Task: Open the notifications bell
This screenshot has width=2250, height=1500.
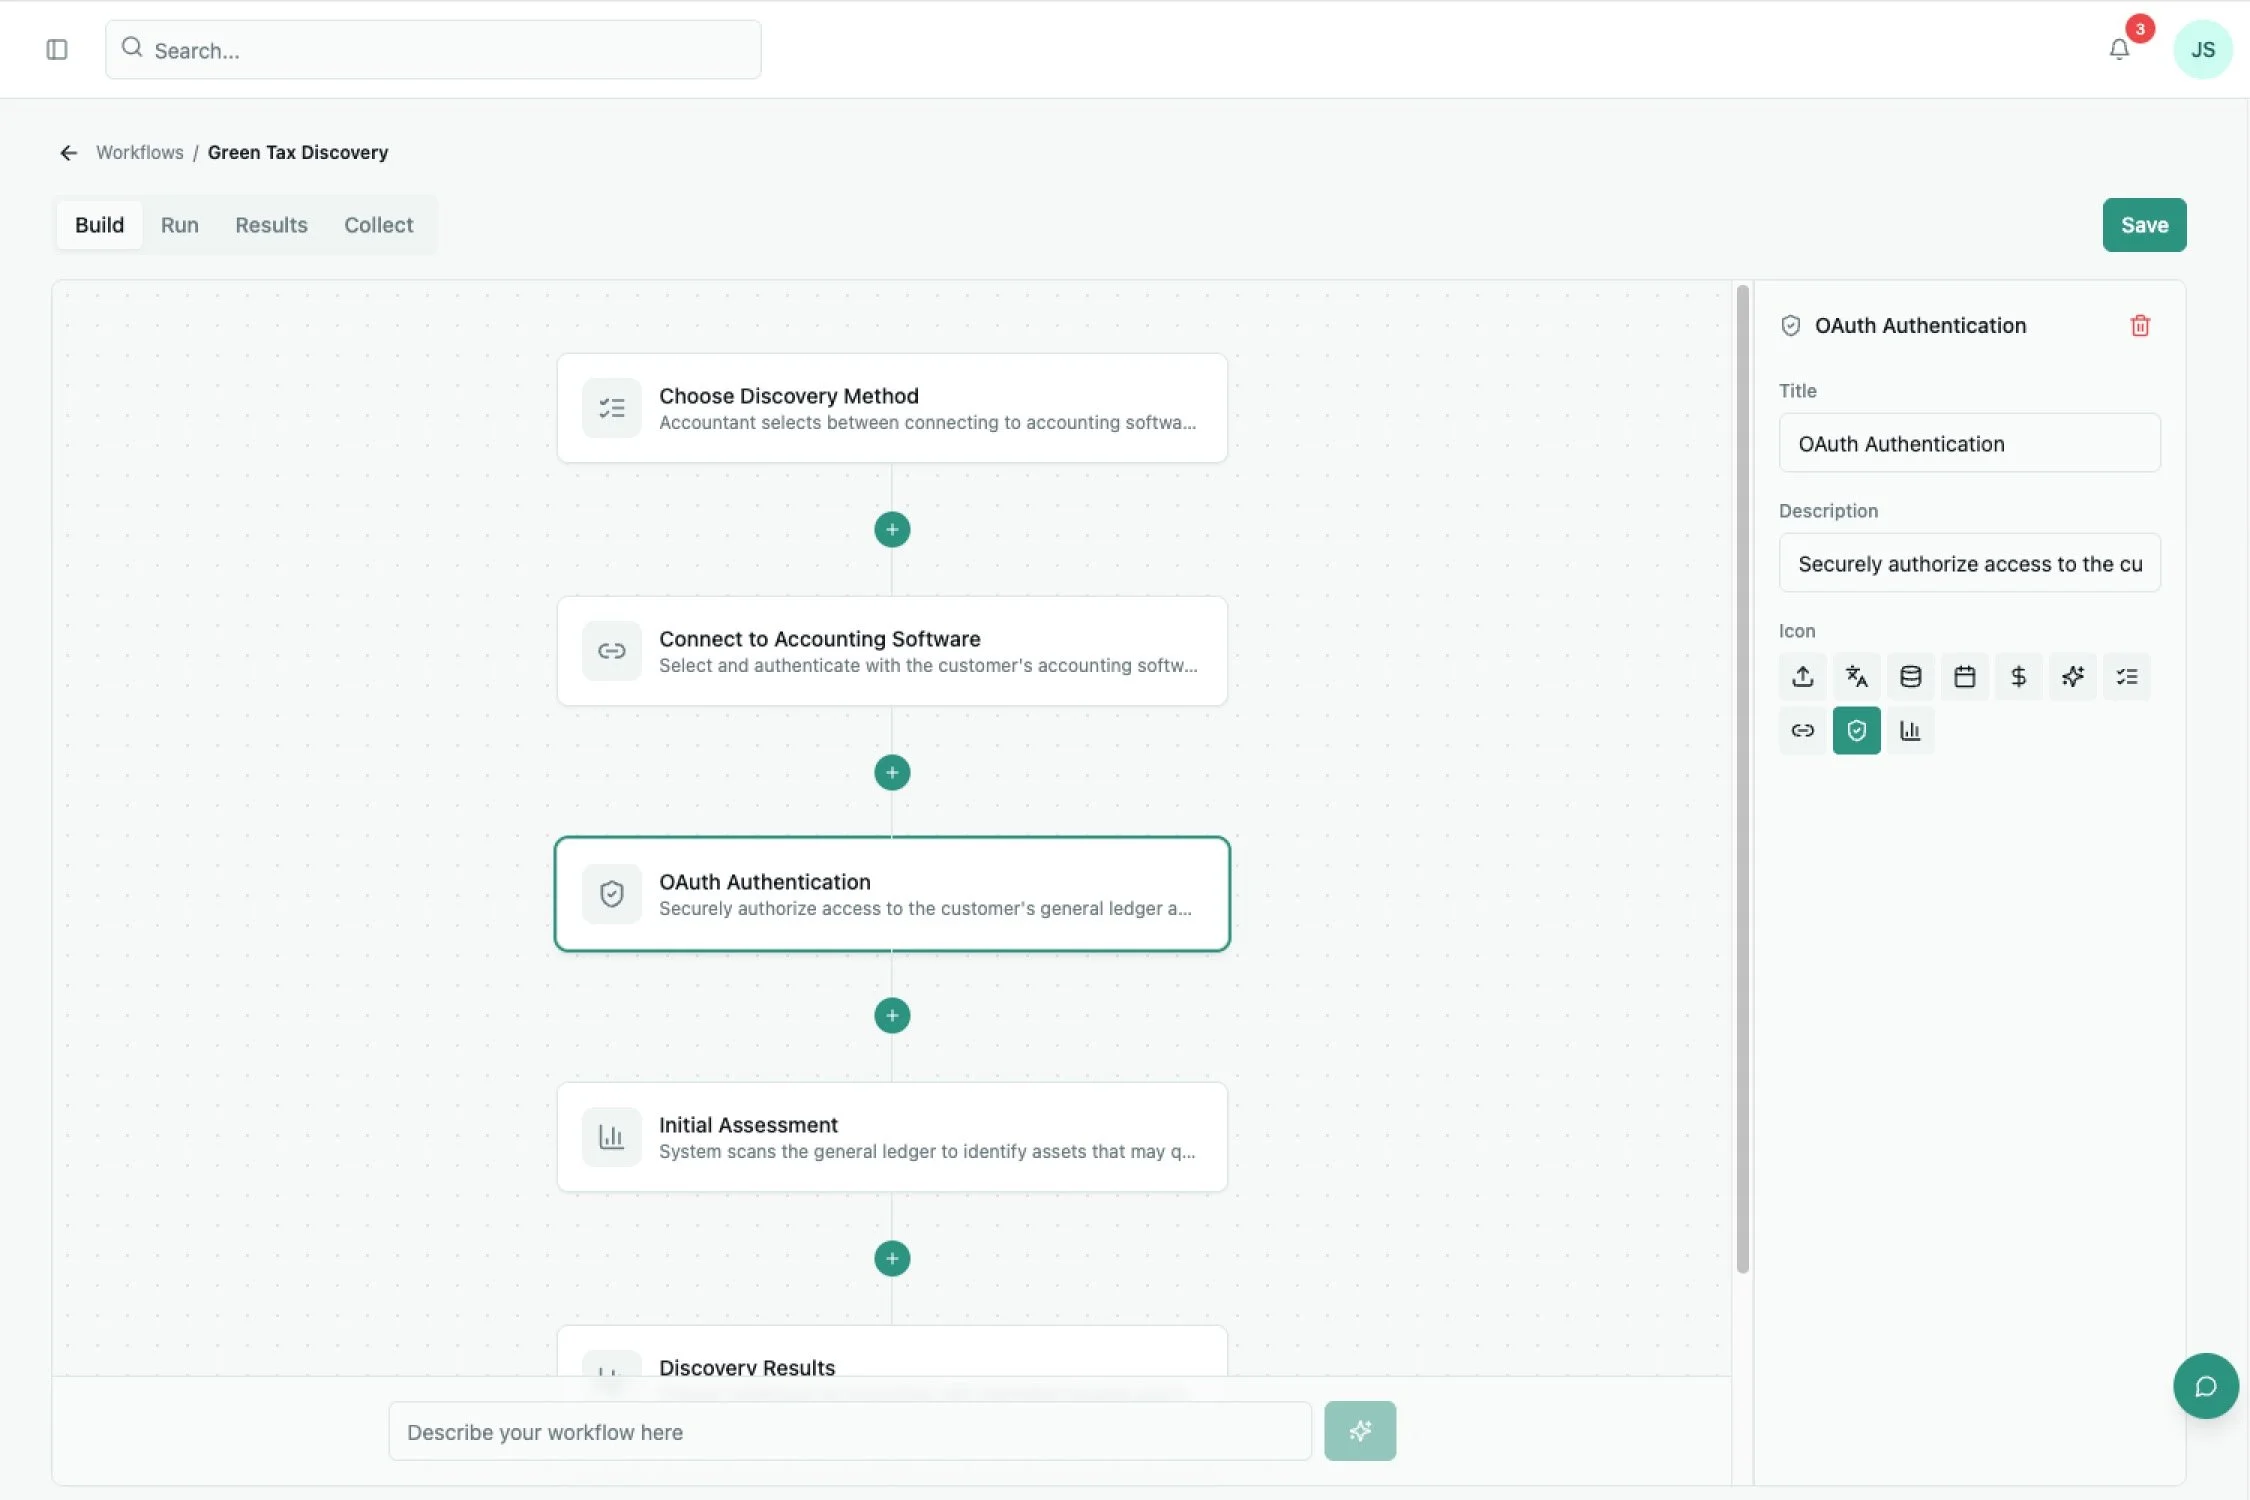Action: 2118,49
